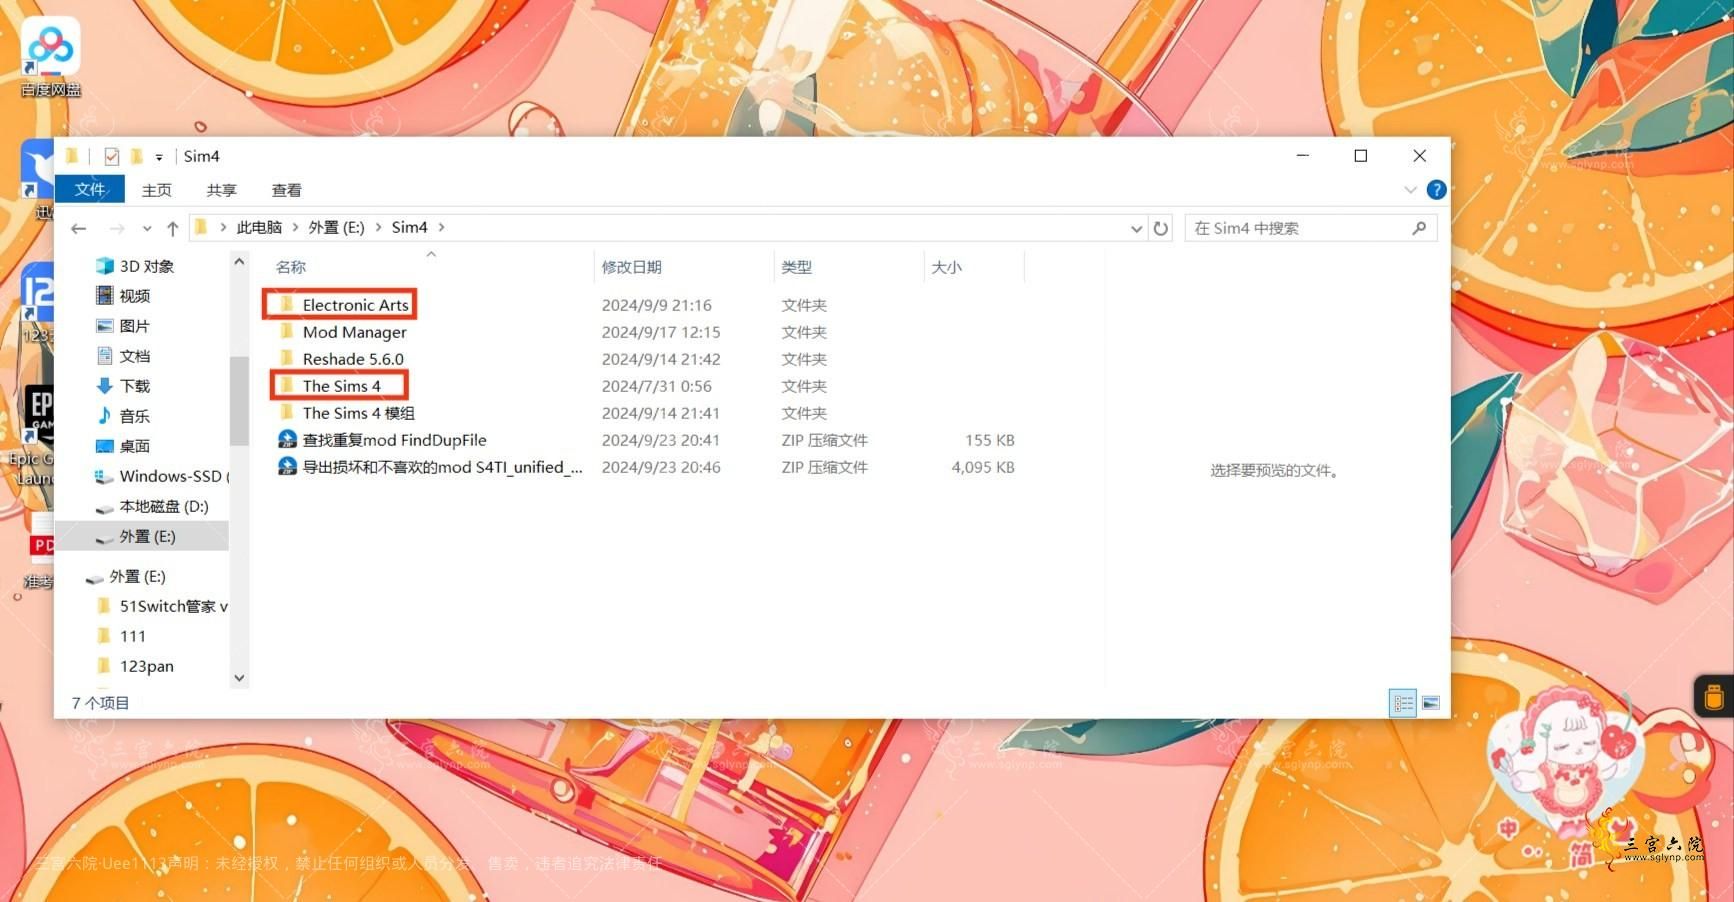Image resolution: width=1734 pixels, height=902 pixels.
Task: Go back with the left arrow
Action: 79,228
